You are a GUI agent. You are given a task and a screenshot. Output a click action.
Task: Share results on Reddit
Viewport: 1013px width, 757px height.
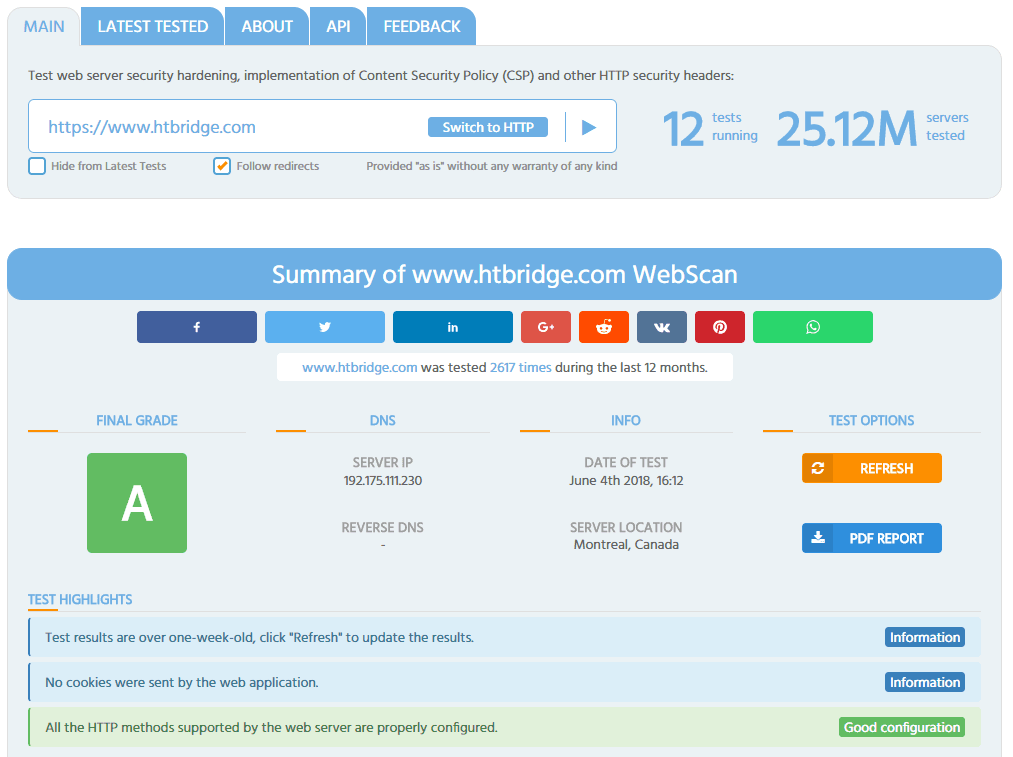(604, 327)
